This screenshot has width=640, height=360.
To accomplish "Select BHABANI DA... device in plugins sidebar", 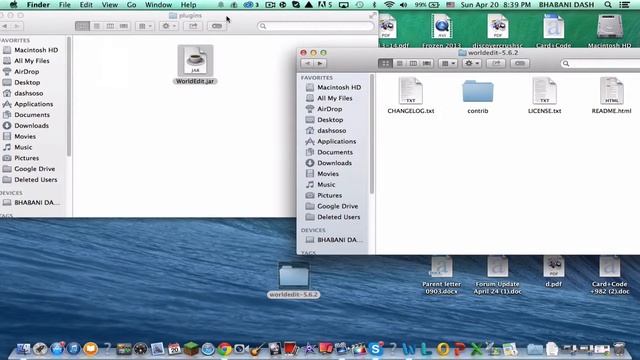I will (x=36, y=202).
